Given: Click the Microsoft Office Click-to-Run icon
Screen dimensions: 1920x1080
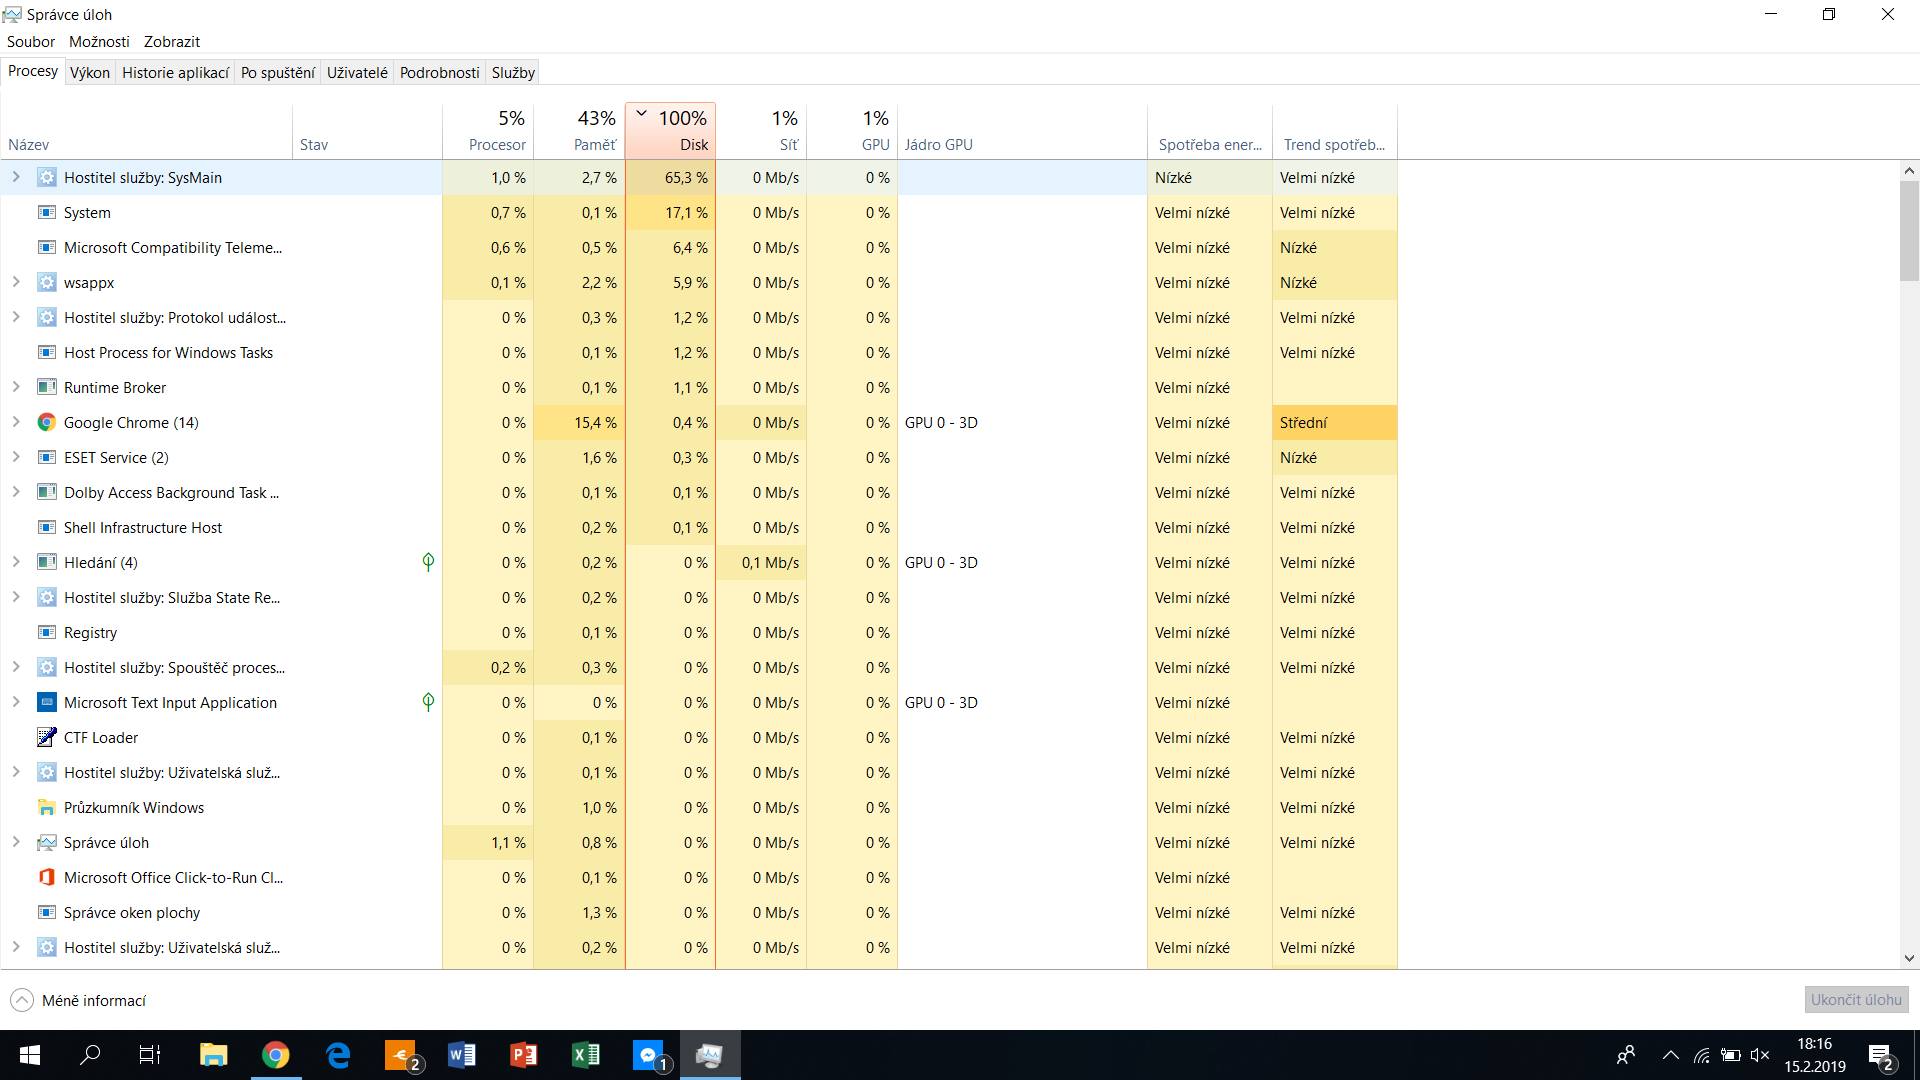Looking at the screenshot, I should point(46,877).
